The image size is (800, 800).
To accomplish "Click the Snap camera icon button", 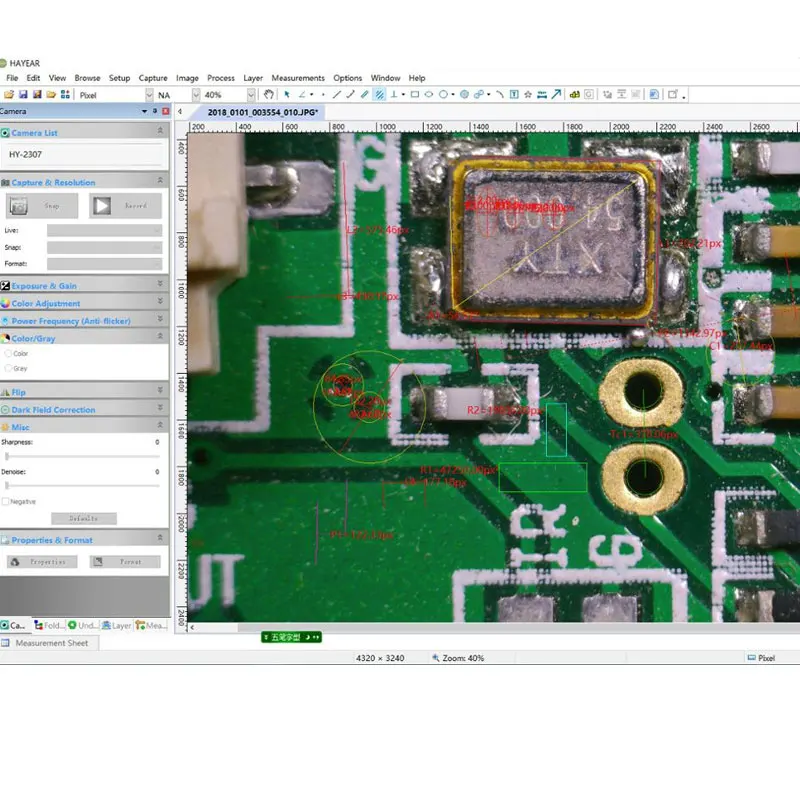I will pyautogui.click(x=19, y=206).
